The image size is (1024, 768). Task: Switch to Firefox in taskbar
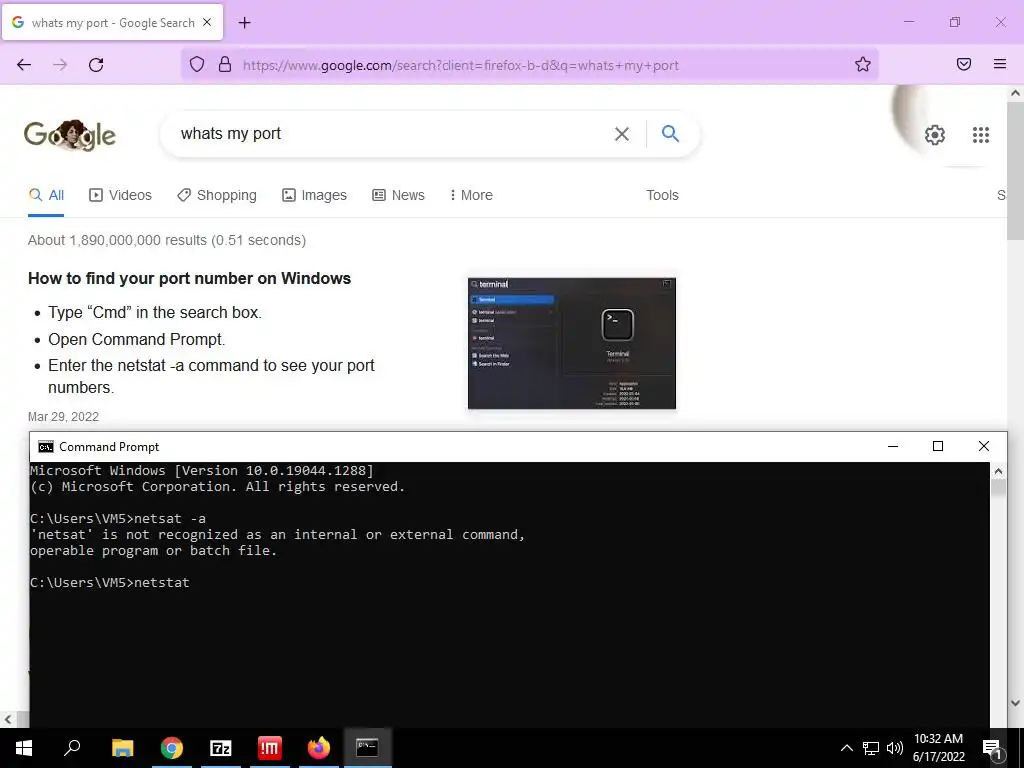(319, 748)
